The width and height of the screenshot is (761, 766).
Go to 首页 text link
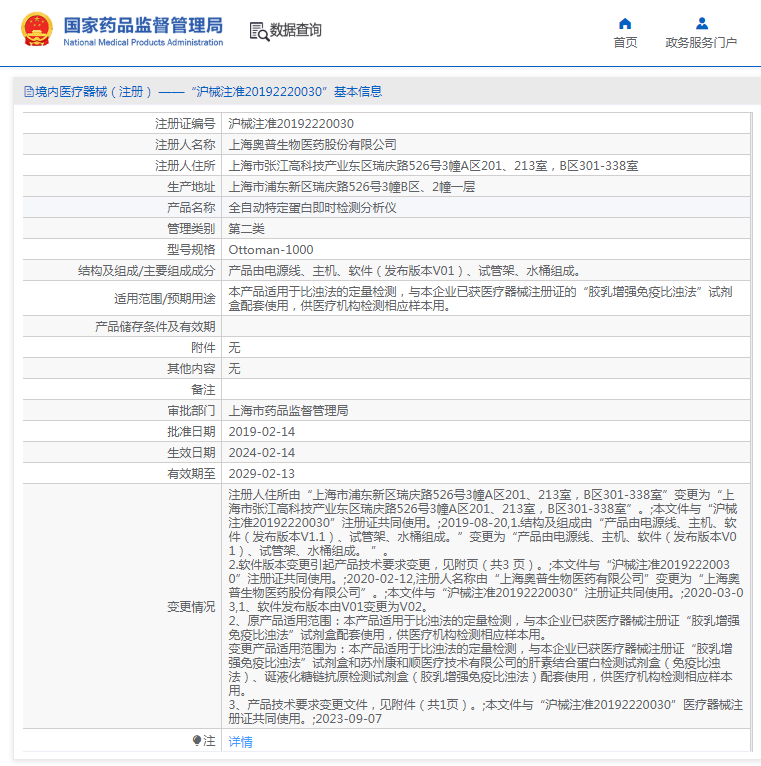625,43
